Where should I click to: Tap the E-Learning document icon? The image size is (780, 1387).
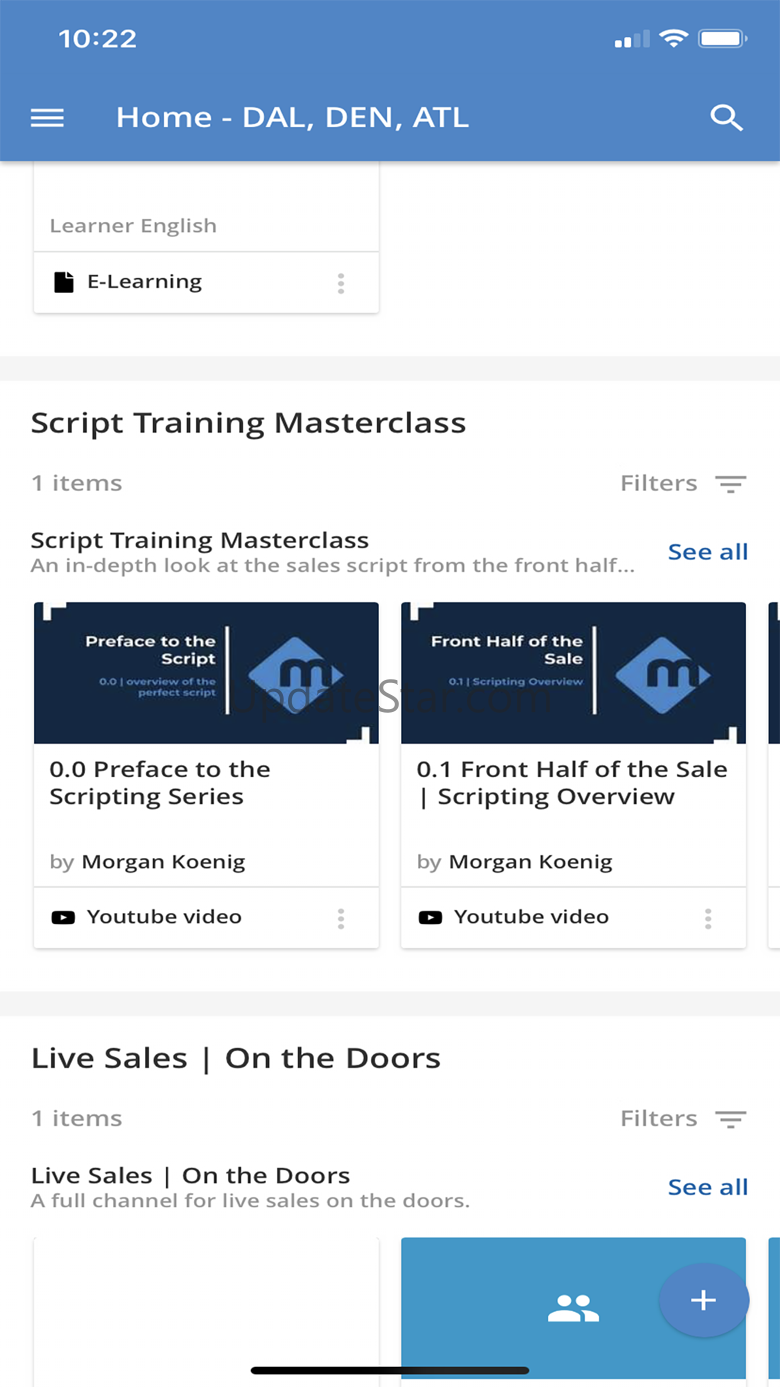(63, 283)
